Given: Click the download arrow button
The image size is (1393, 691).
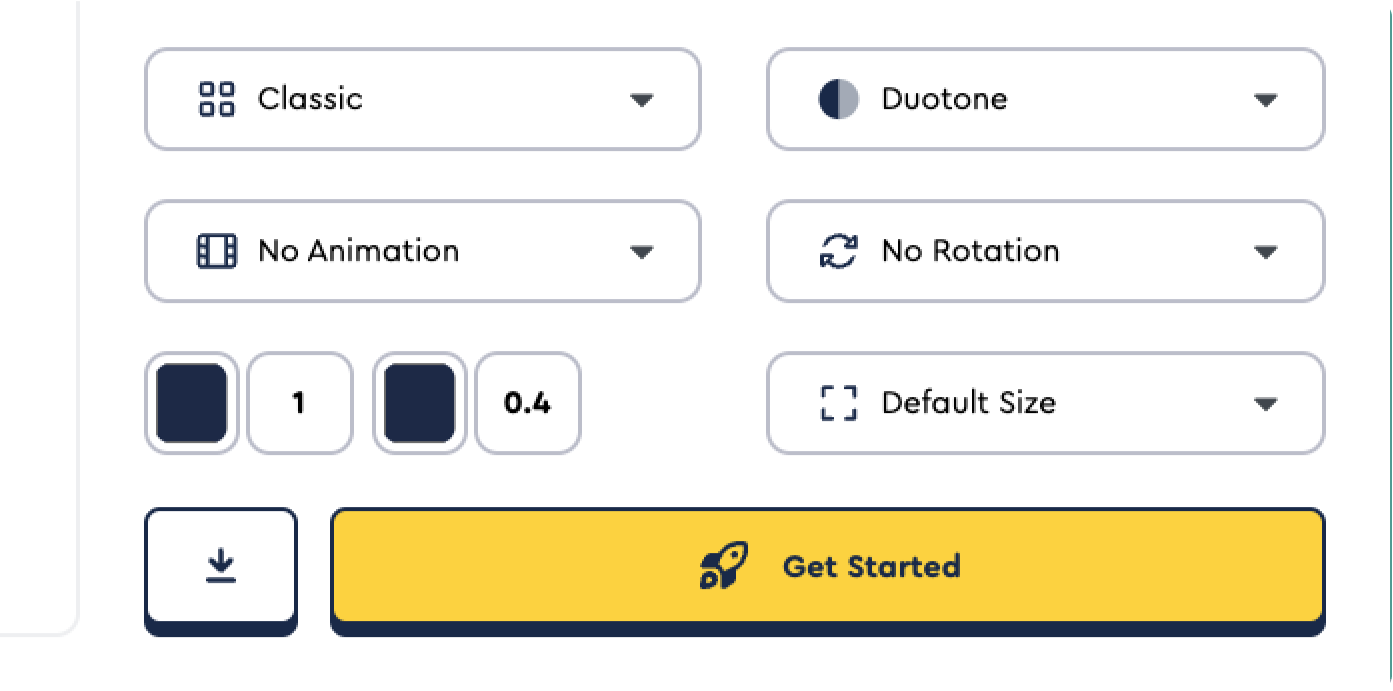Looking at the screenshot, I should click(221, 567).
